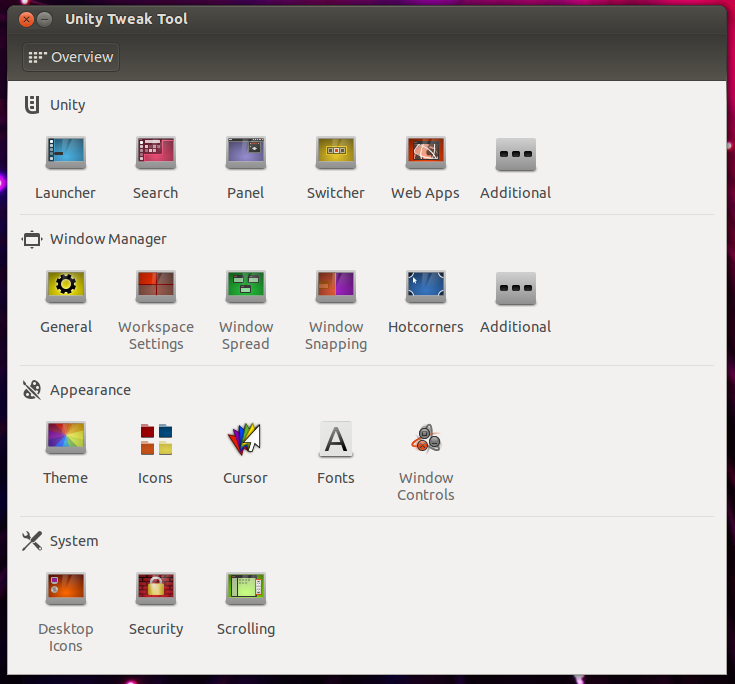
Task: Open the Launcher settings icon
Action: [66, 152]
